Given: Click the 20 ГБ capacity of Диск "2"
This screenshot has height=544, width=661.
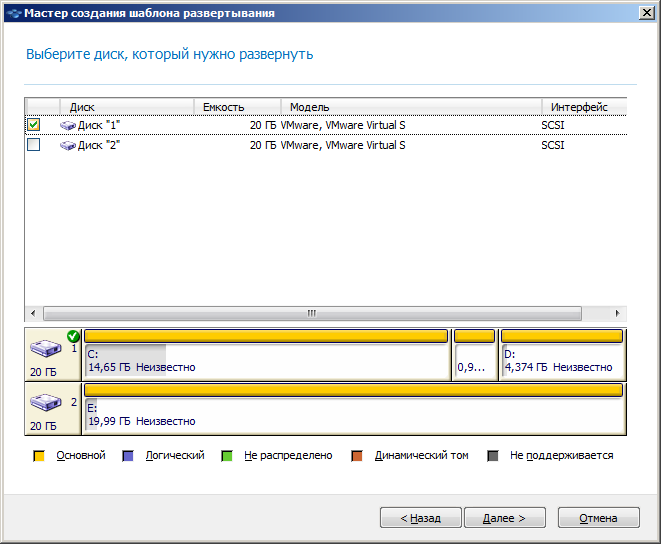Looking at the screenshot, I should point(263,145).
